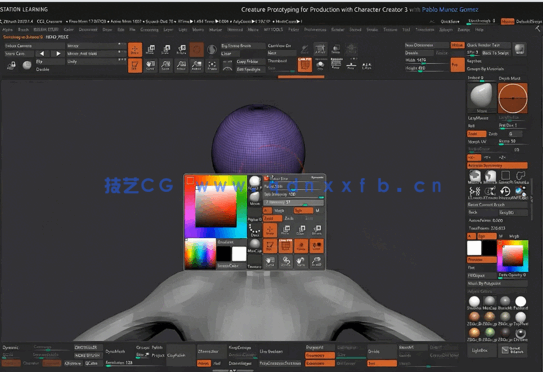
Task: Toggle Activate Symmetry button
Action: tap(497, 166)
